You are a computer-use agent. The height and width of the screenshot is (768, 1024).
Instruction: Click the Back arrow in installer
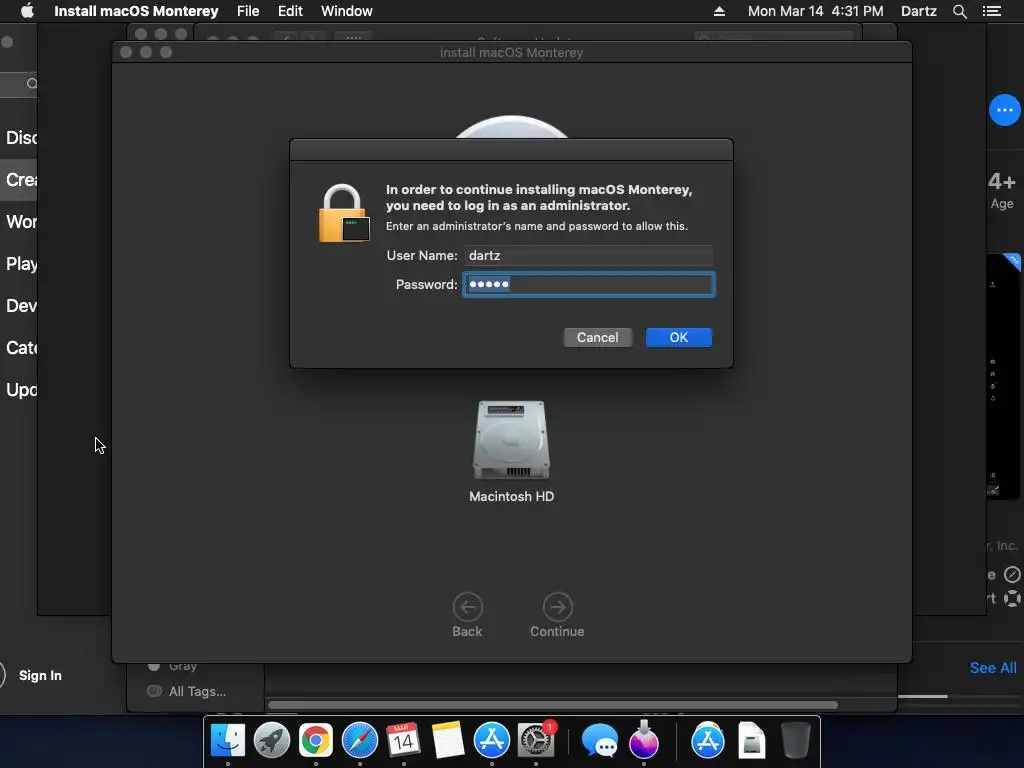[468, 607]
